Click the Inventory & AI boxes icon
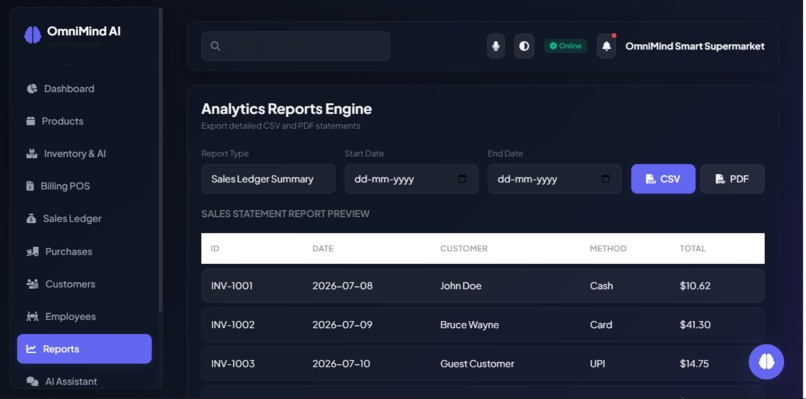The image size is (806, 399). point(32,153)
